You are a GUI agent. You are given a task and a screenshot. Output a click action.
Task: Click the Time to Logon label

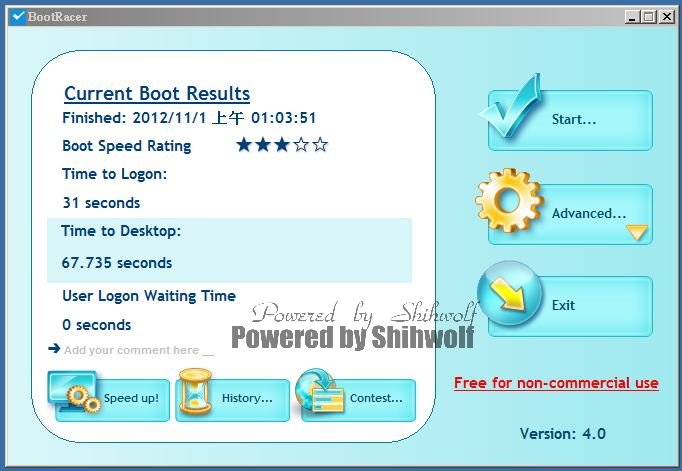point(114,174)
